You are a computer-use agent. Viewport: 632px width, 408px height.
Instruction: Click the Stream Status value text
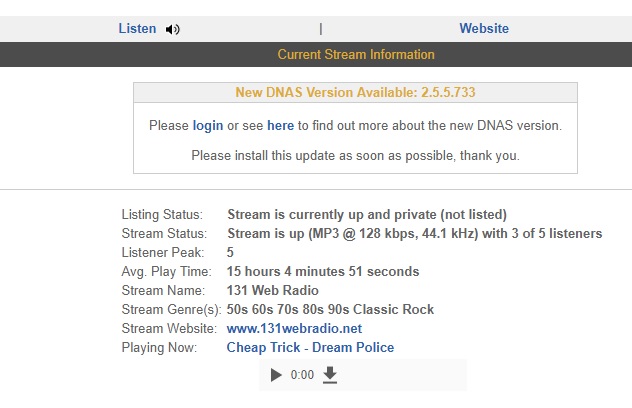point(414,234)
